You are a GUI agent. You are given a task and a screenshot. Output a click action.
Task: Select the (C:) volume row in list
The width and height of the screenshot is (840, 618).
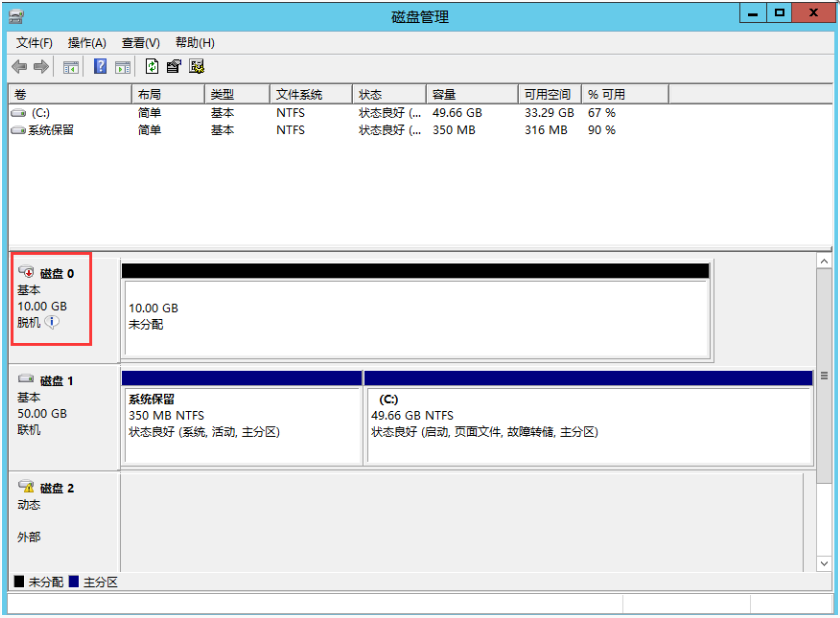(x=40, y=113)
